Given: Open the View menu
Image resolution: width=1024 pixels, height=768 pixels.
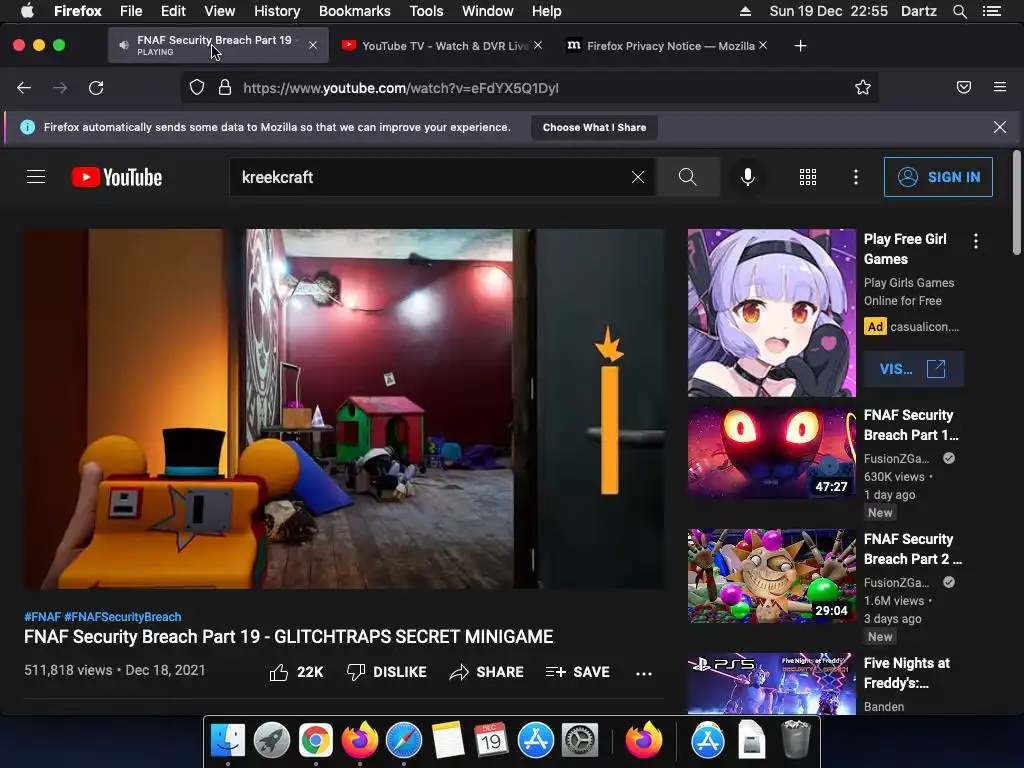Looking at the screenshot, I should point(219,11).
